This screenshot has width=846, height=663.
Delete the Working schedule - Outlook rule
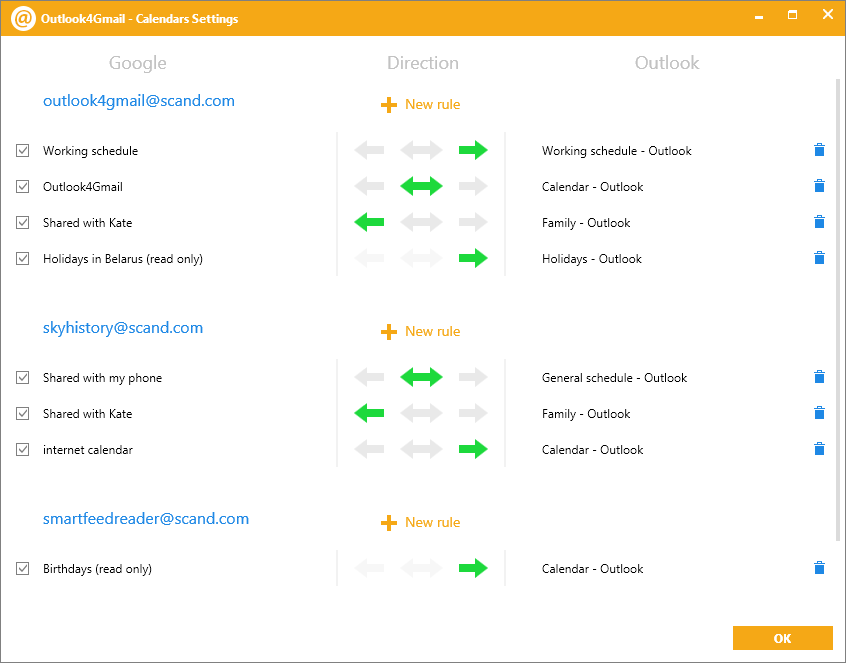[819, 149]
